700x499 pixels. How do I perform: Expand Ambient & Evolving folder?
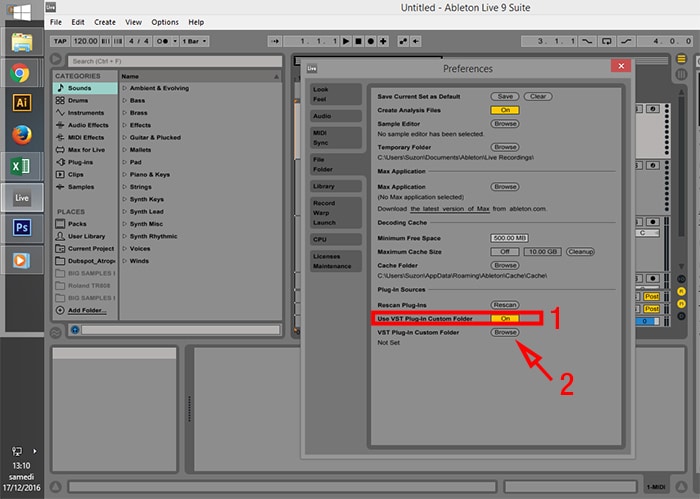tap(125, 88)
